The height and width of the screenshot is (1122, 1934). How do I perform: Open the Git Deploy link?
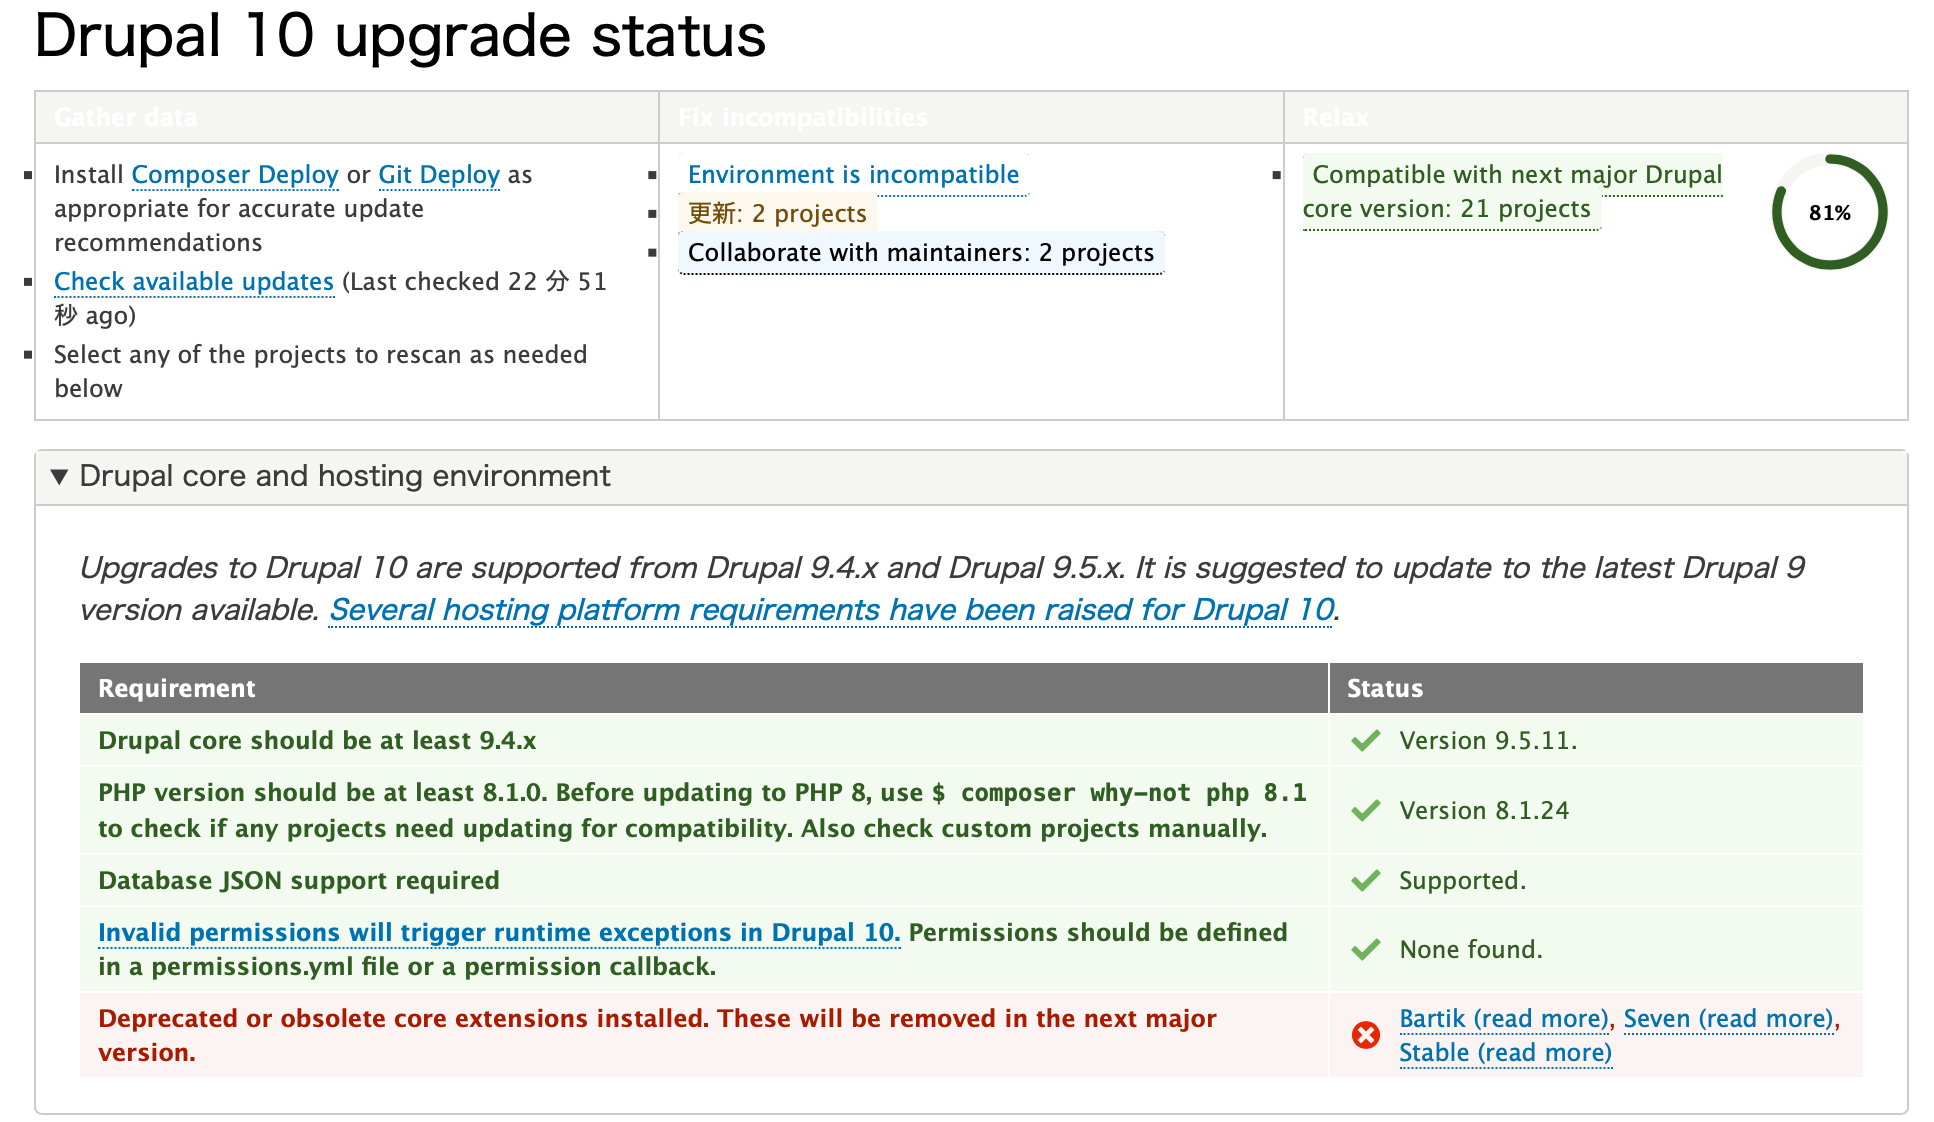(x=438, y=175)
